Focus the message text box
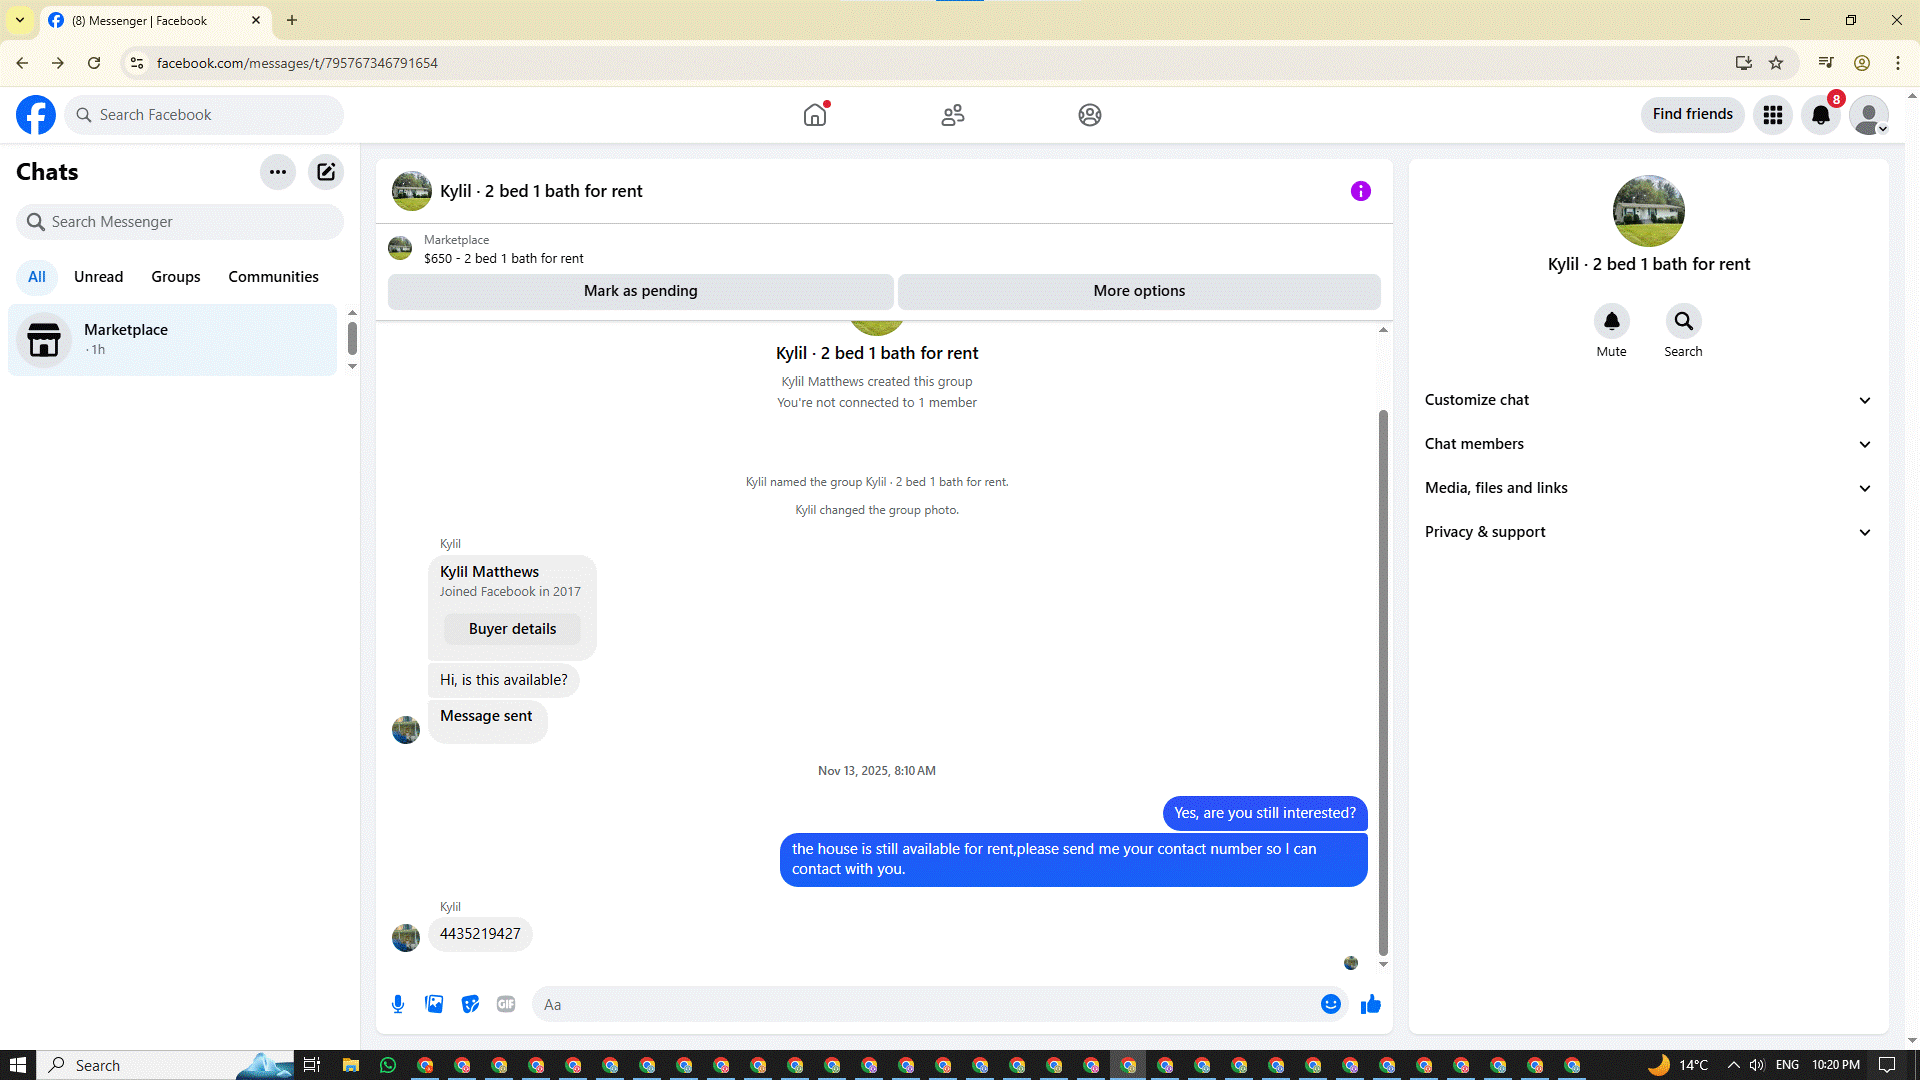The image size is (1920, 1080). 940,1004
